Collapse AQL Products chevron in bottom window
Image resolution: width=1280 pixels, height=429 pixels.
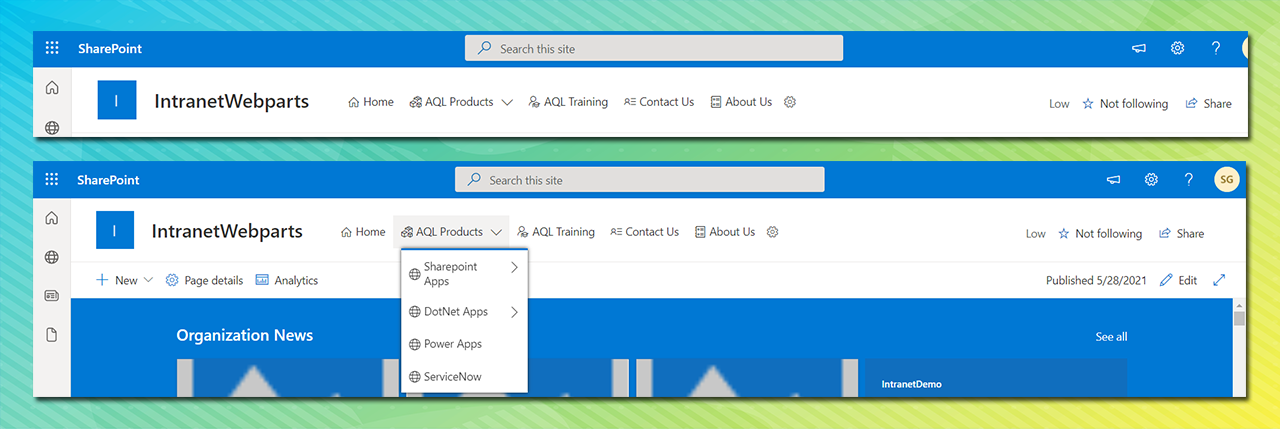pyautogui.click(x=497, y=232)
